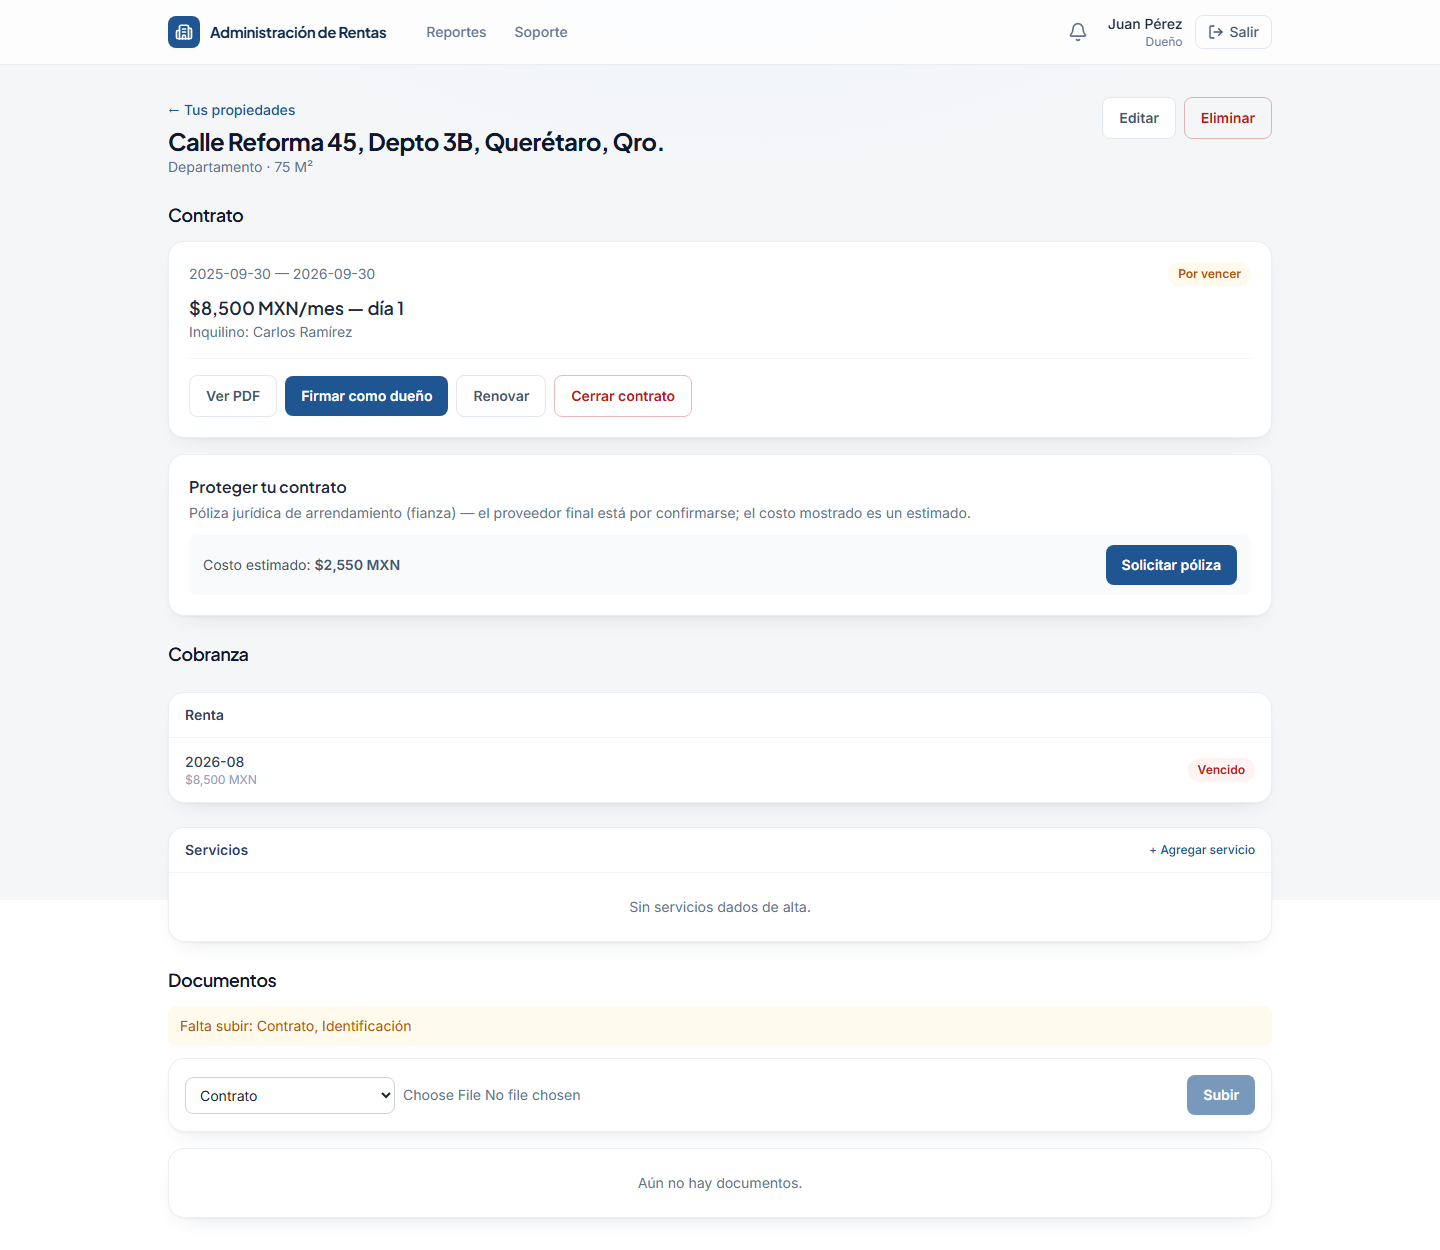
Task: Click Agregar servicio link
Action: [x=1202, y=850]
